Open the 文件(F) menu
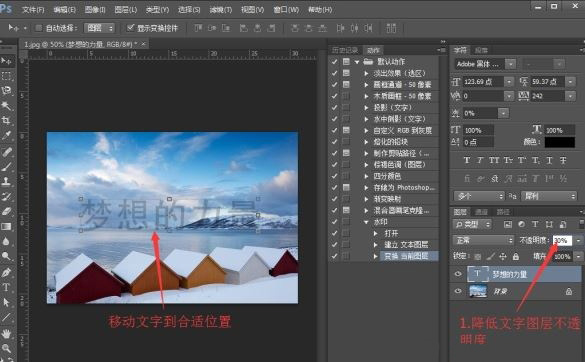Image resolution: width=585 pixels, height=362 pixels. [x=32, y=10]
